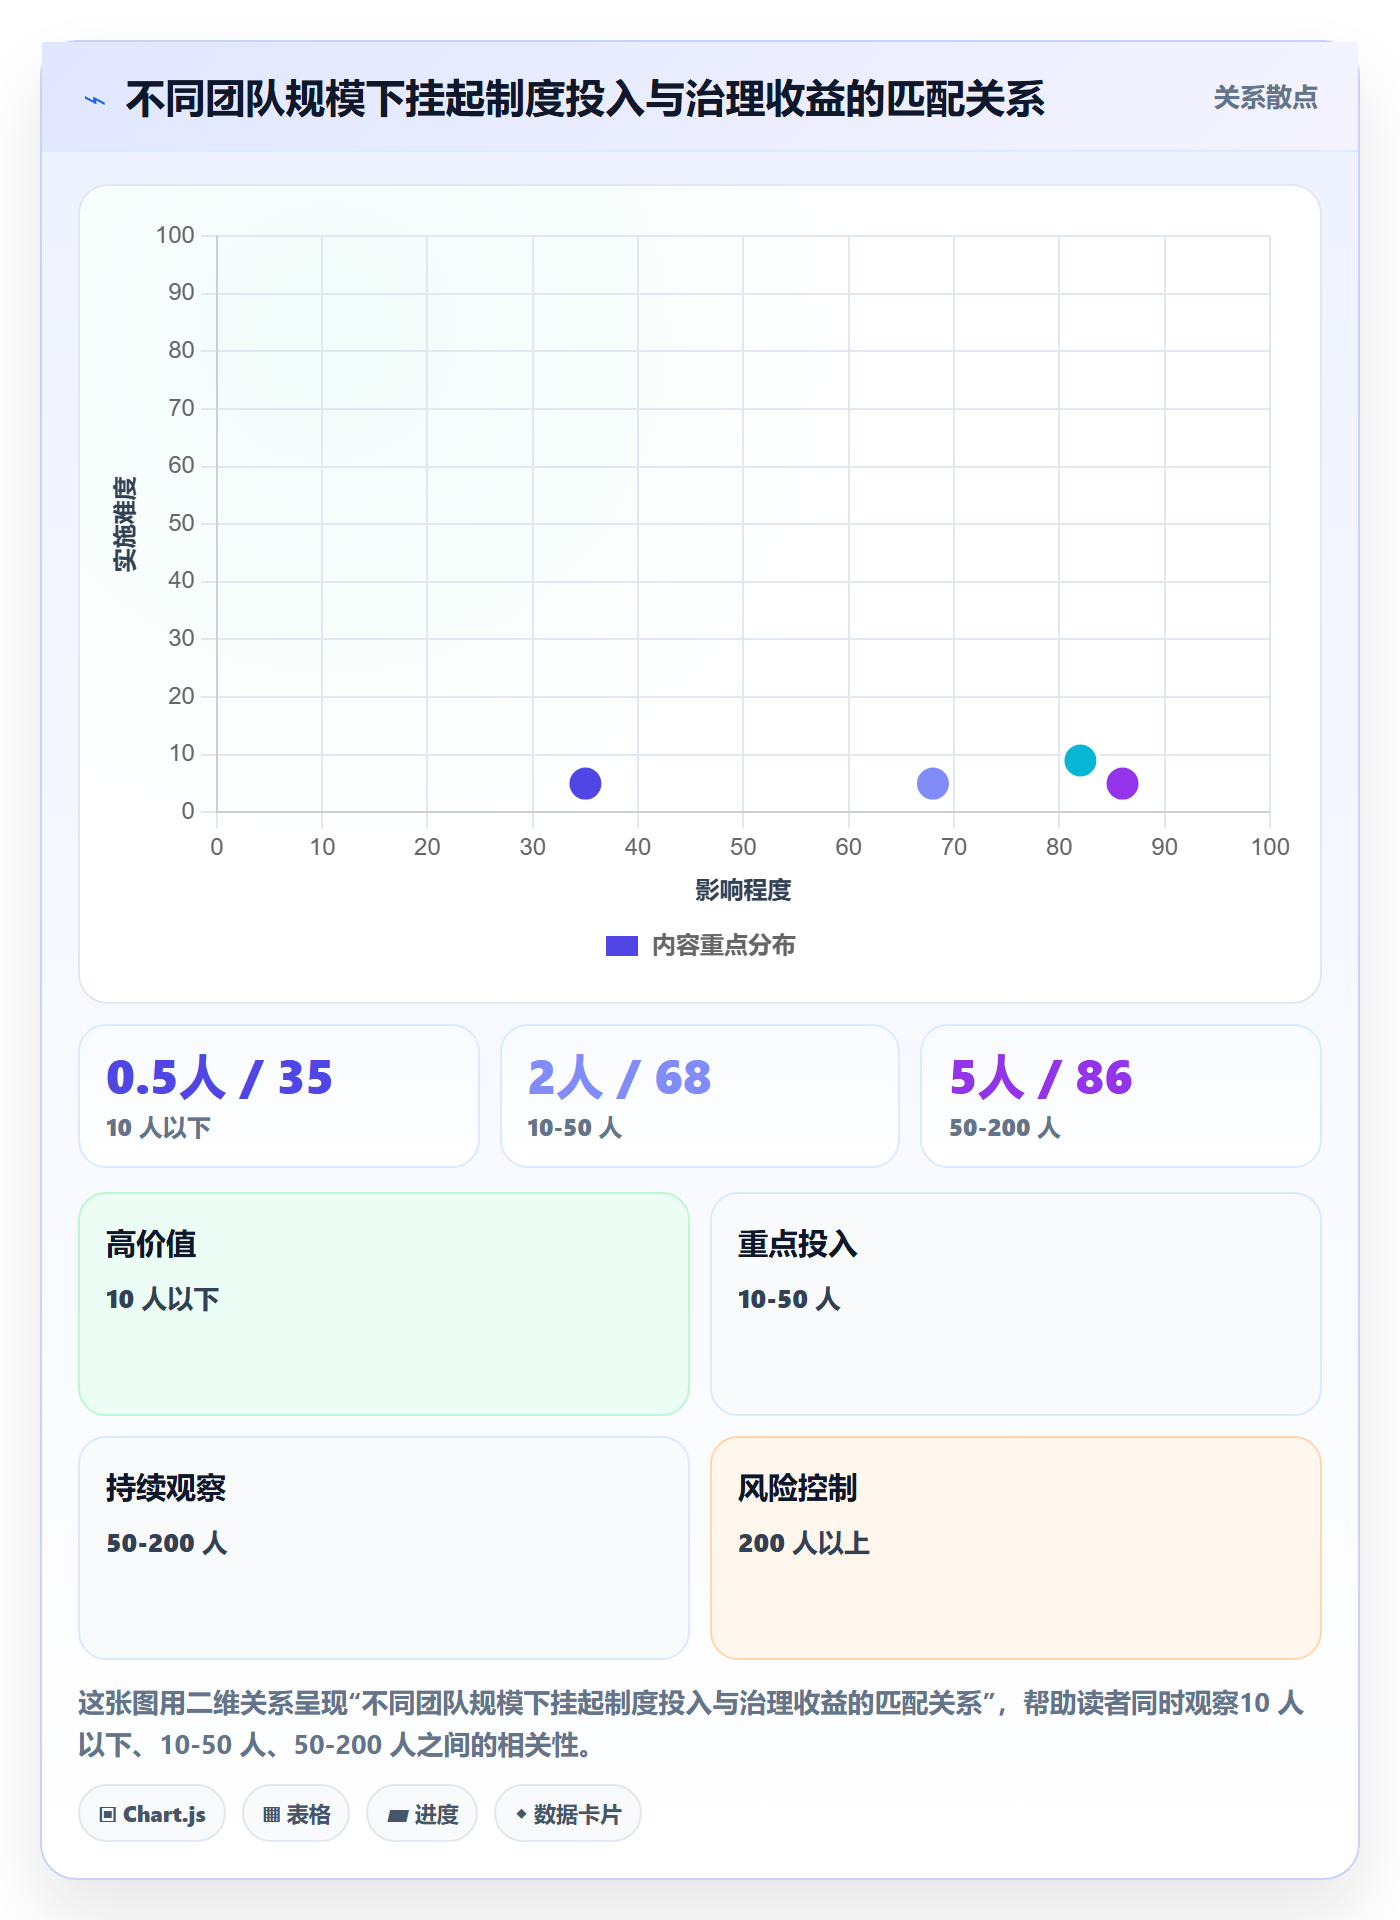Screen dimensions: 1400x1920
Task: Click the description paragraph starting 这张图用二维关系
Action: [x=692, y=1723]
